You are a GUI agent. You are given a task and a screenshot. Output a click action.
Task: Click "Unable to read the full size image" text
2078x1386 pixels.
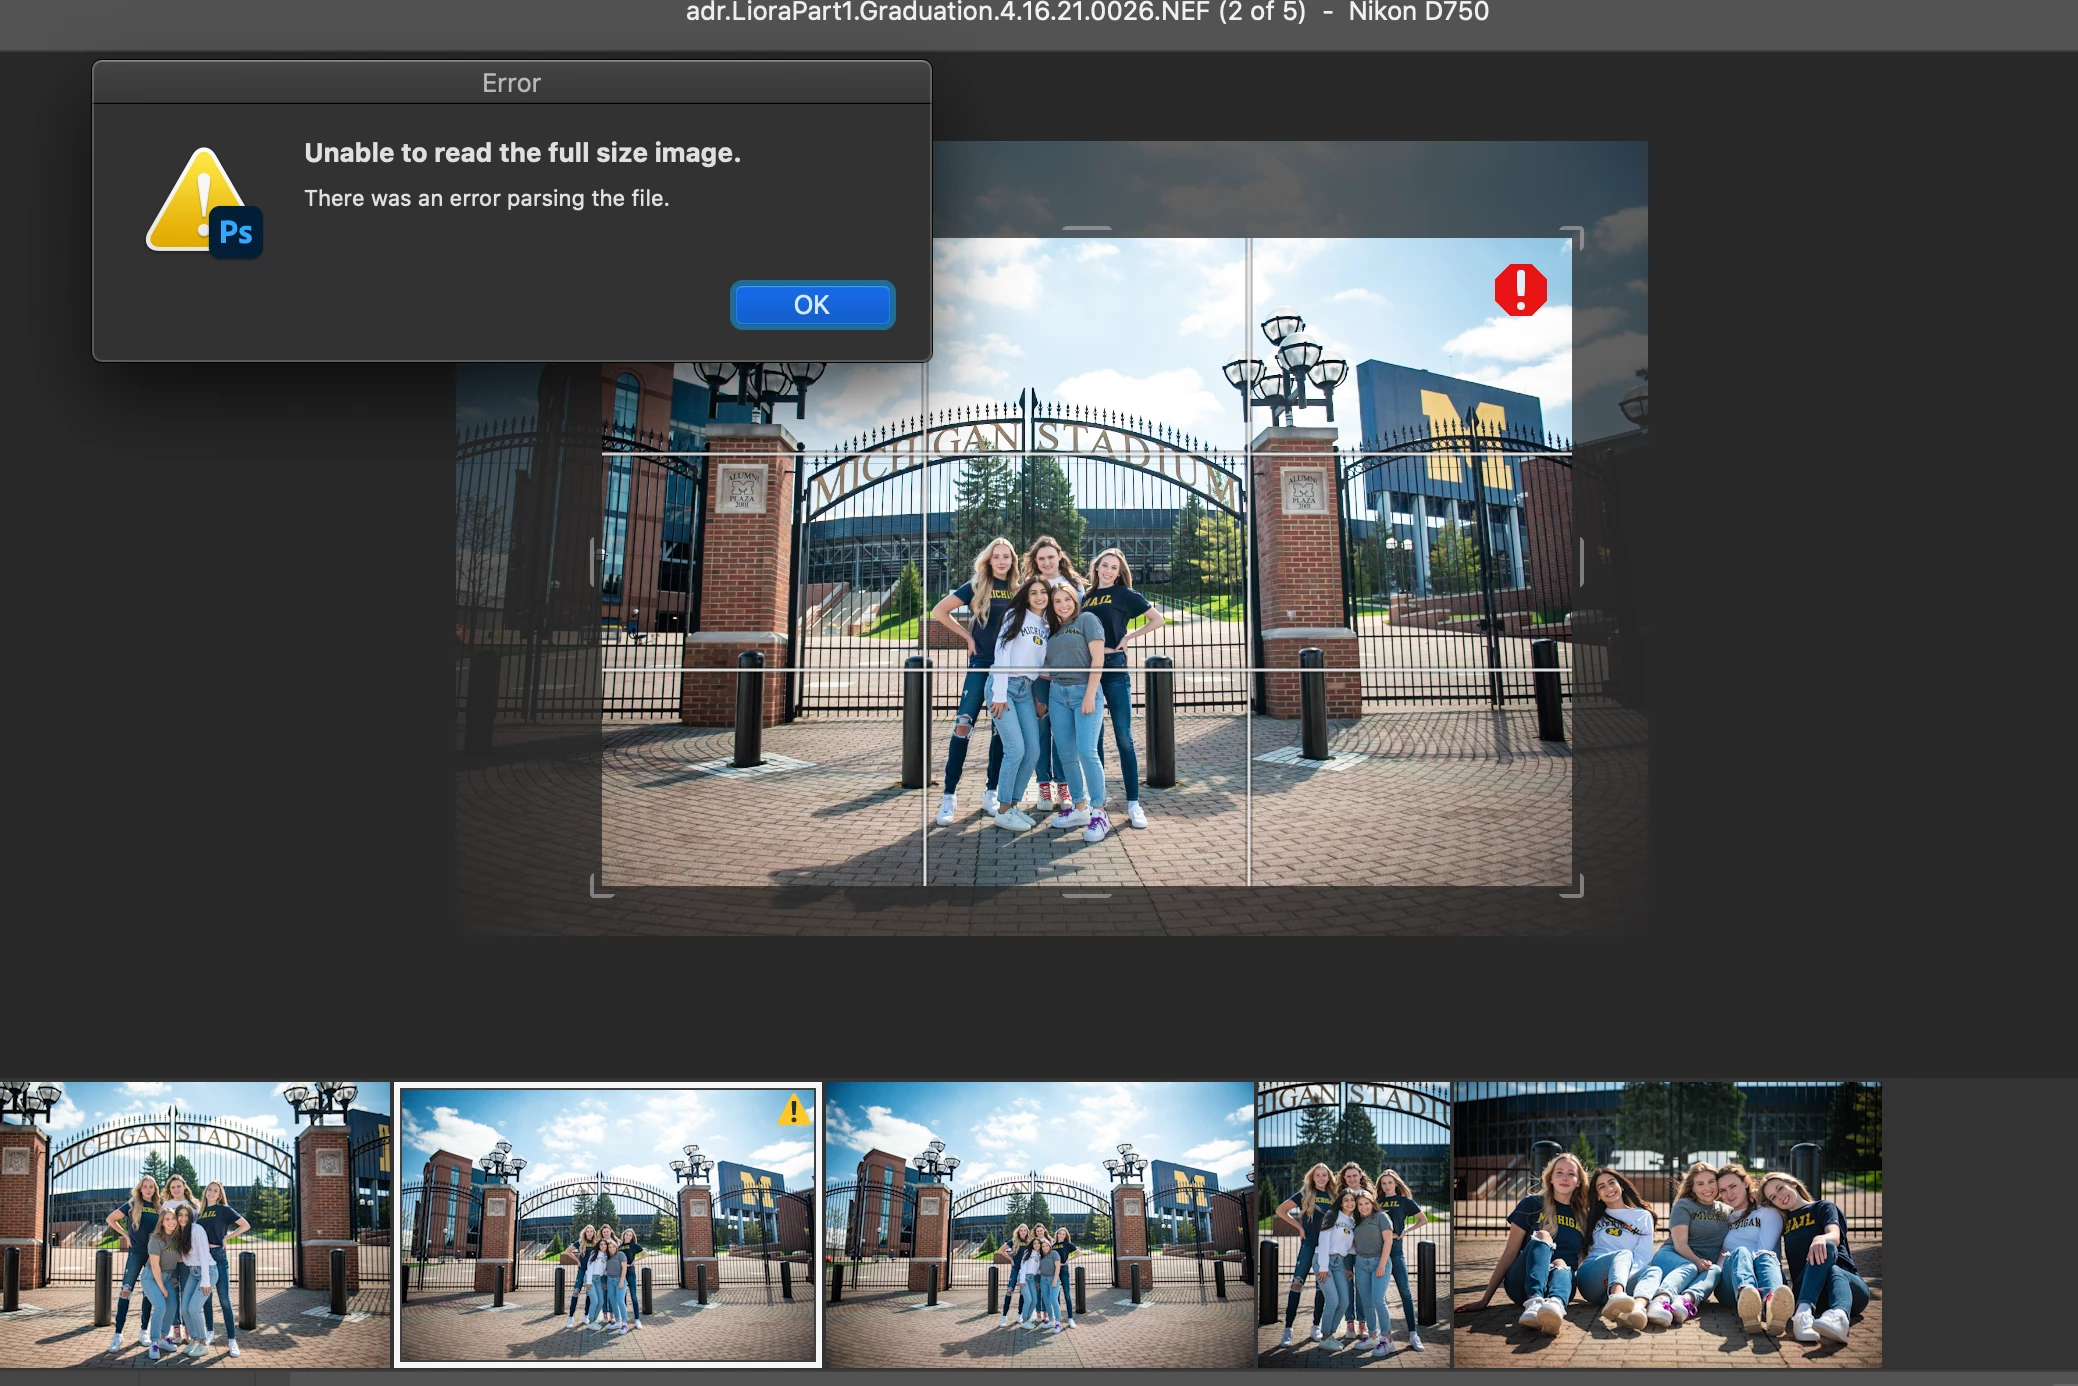coord(522,153)
